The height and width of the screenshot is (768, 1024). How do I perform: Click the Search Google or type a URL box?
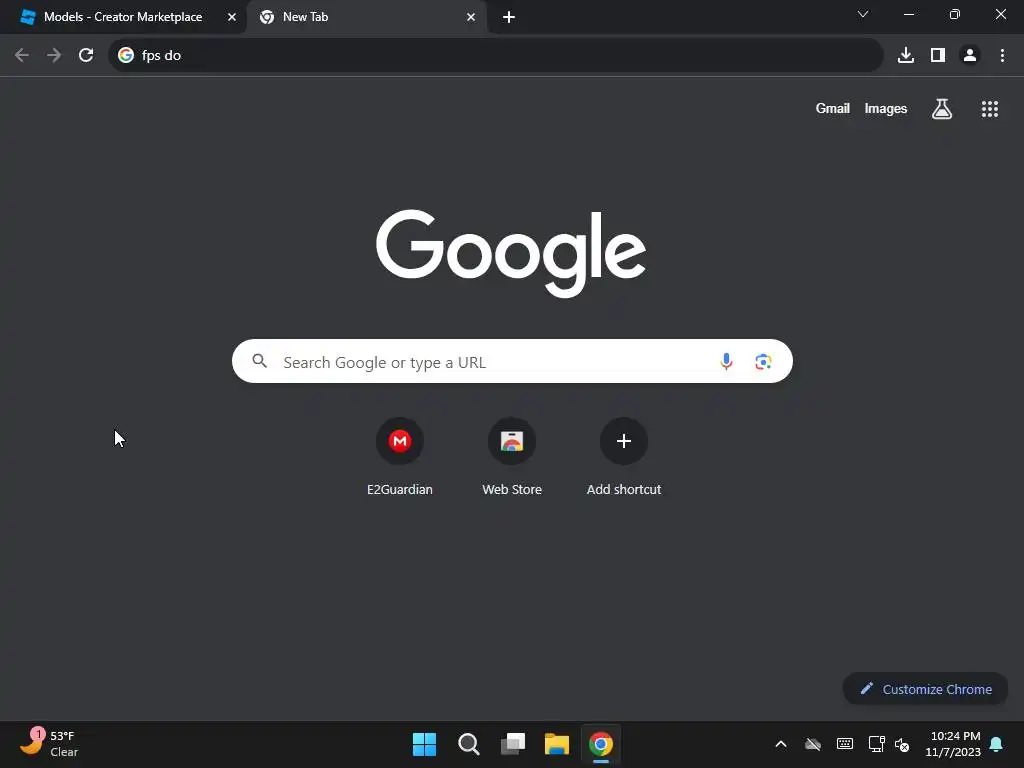click(512, 361)
